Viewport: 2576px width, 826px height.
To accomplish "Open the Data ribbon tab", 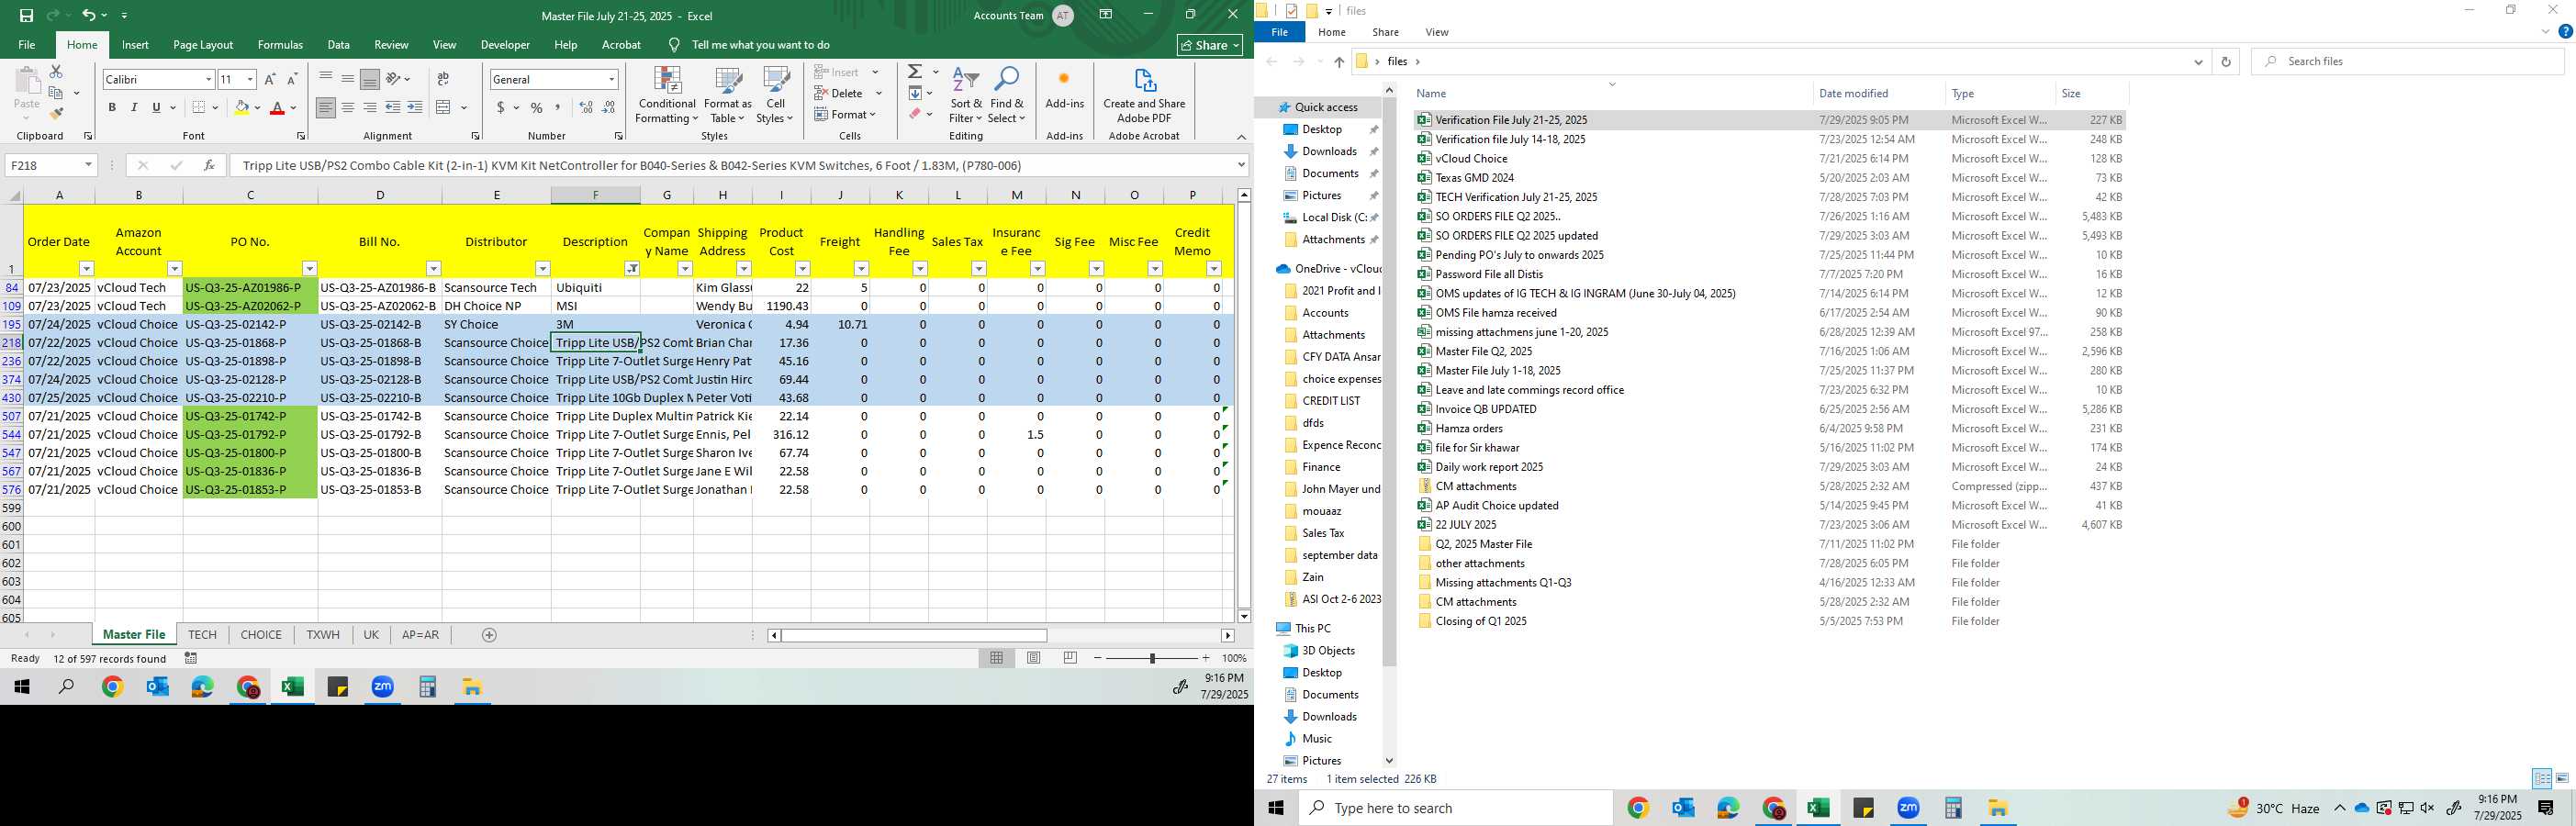I will click(x=339, y=45).
